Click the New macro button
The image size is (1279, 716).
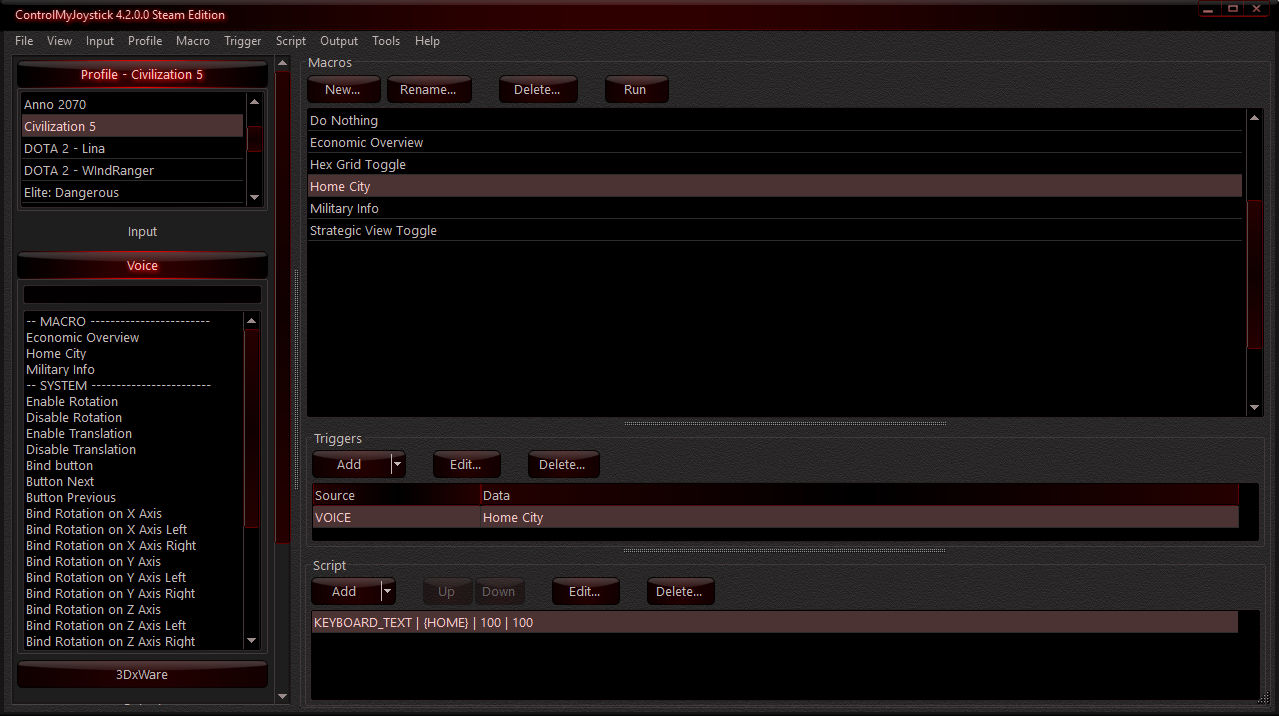coord(342,89)
